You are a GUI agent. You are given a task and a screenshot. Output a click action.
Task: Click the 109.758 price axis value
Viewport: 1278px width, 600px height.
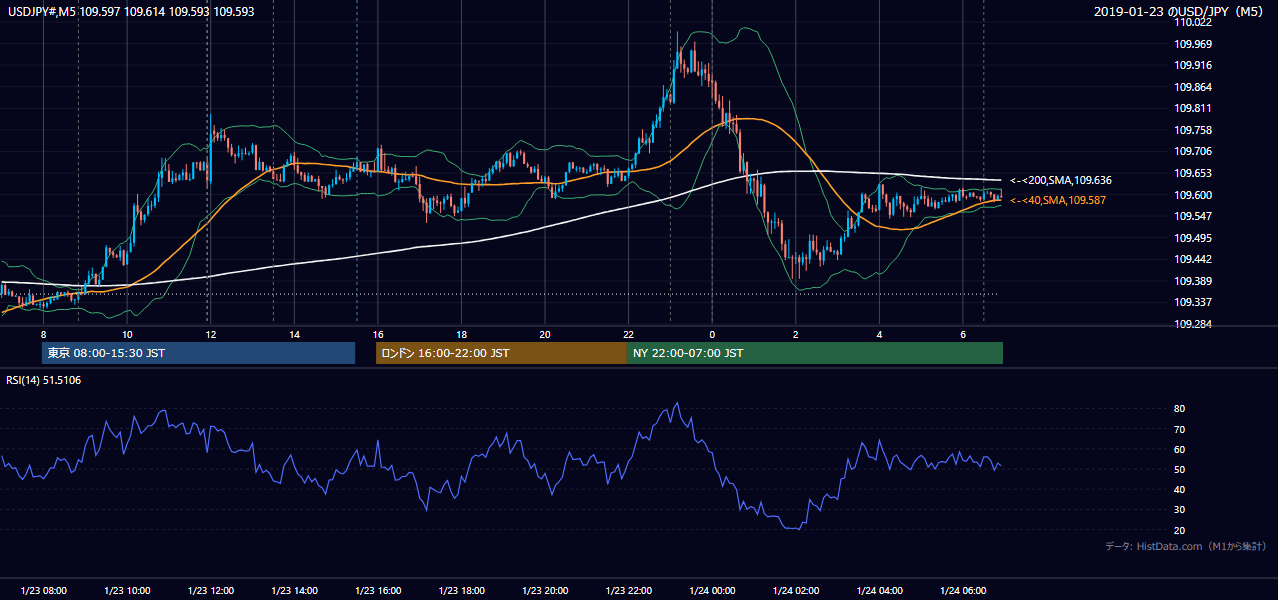pos(1195,130)
